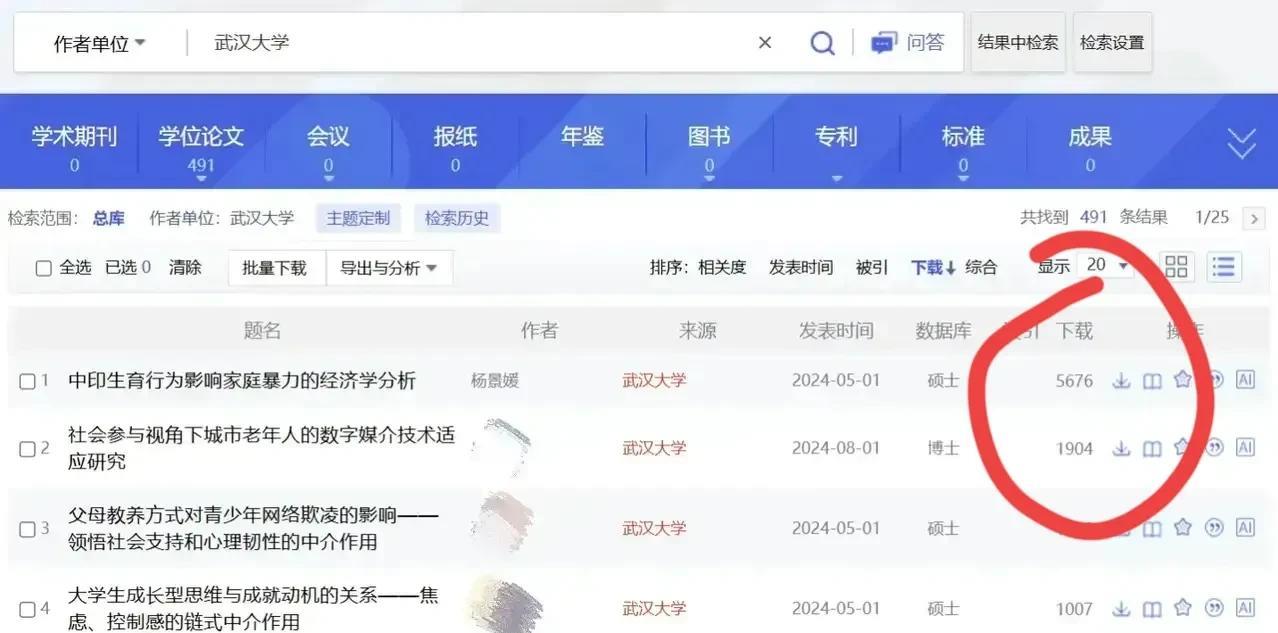Download the 社会参与视角下城市老年人 thesis
This screenshot has height=633, width=1278.
coord(1122,448)
